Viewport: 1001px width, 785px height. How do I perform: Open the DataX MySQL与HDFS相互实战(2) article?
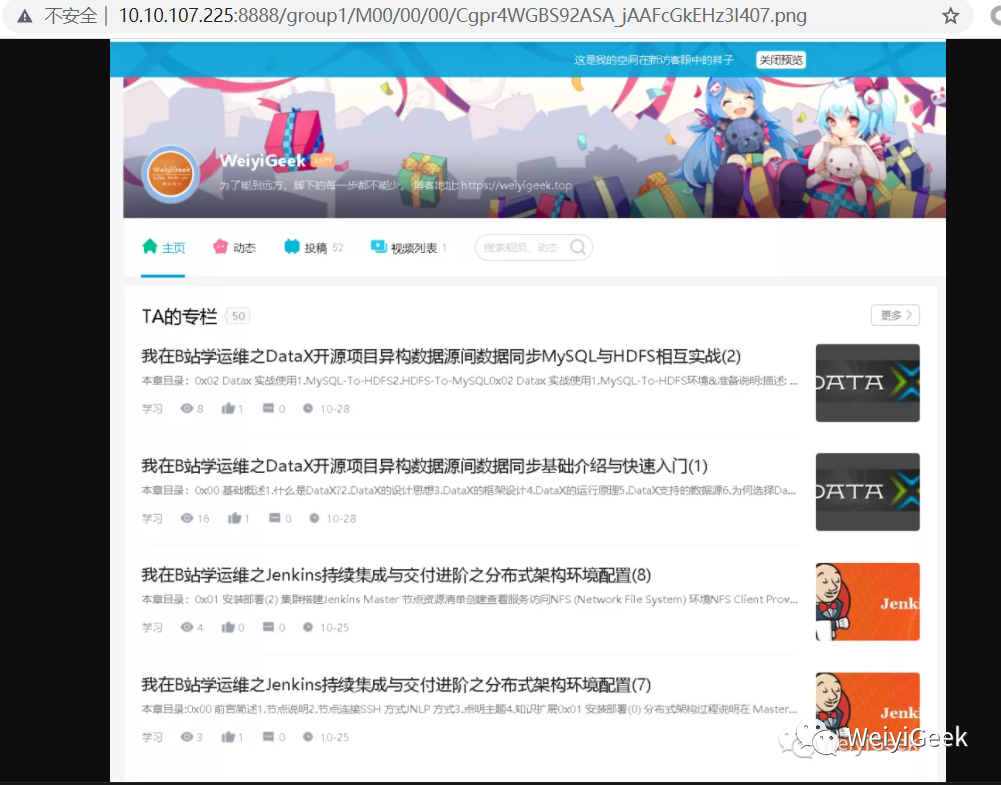[441, 356]
